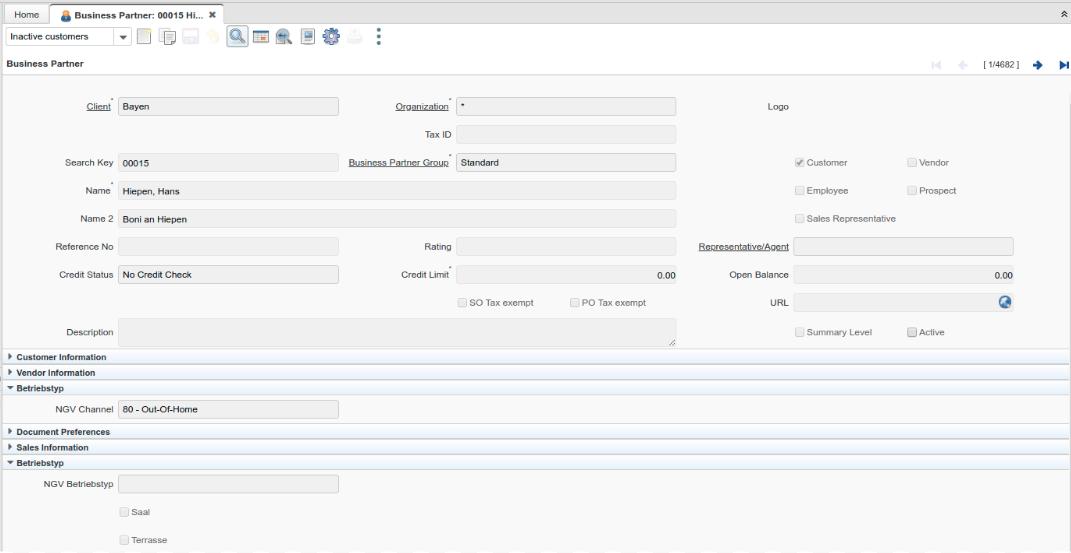
Task: Click into the Search Key field
Action: tap(228, 162)
